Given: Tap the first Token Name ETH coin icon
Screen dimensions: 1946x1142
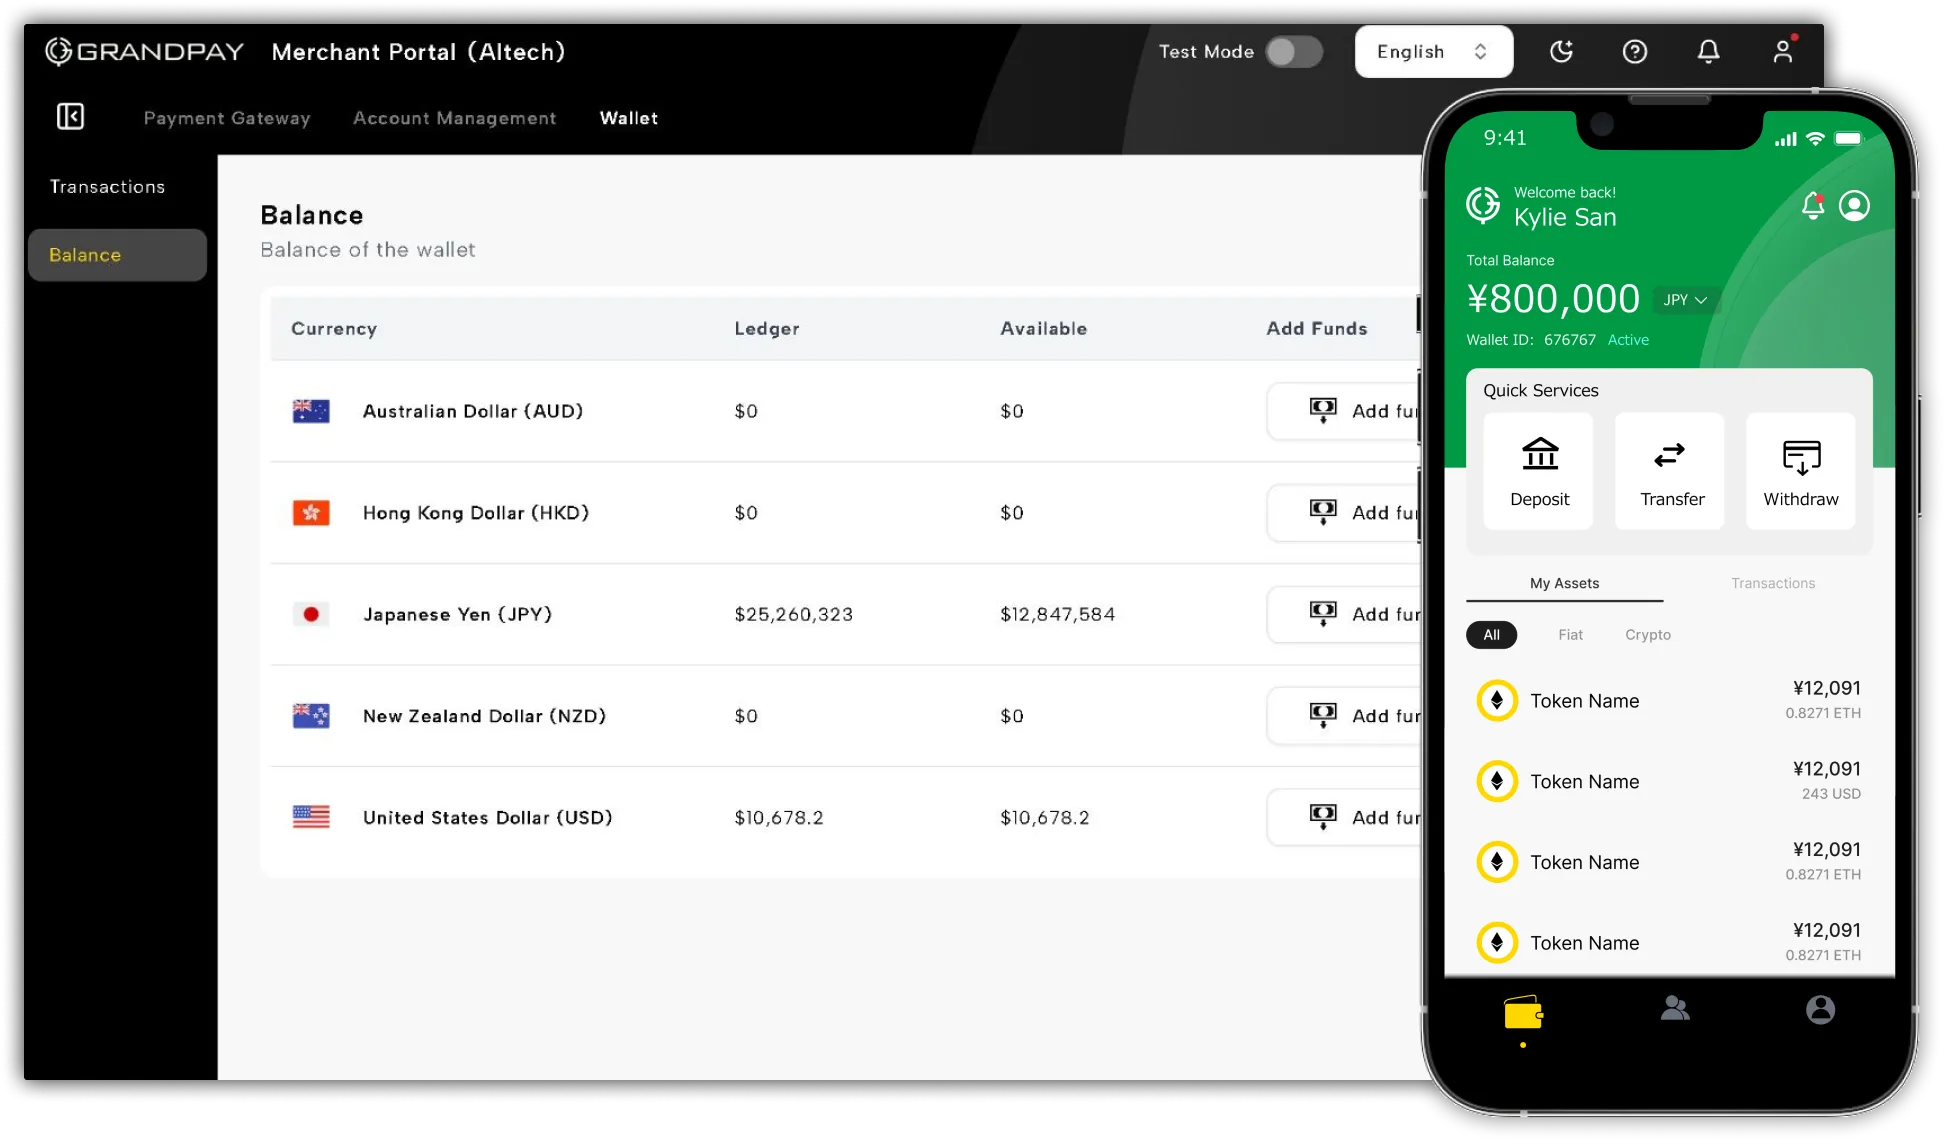Looking at the screenshot, I should pos(1497,701).
